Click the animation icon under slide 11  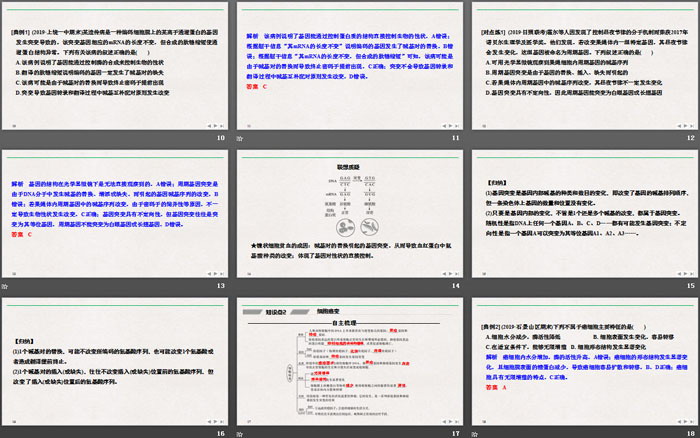coord(240,138)
